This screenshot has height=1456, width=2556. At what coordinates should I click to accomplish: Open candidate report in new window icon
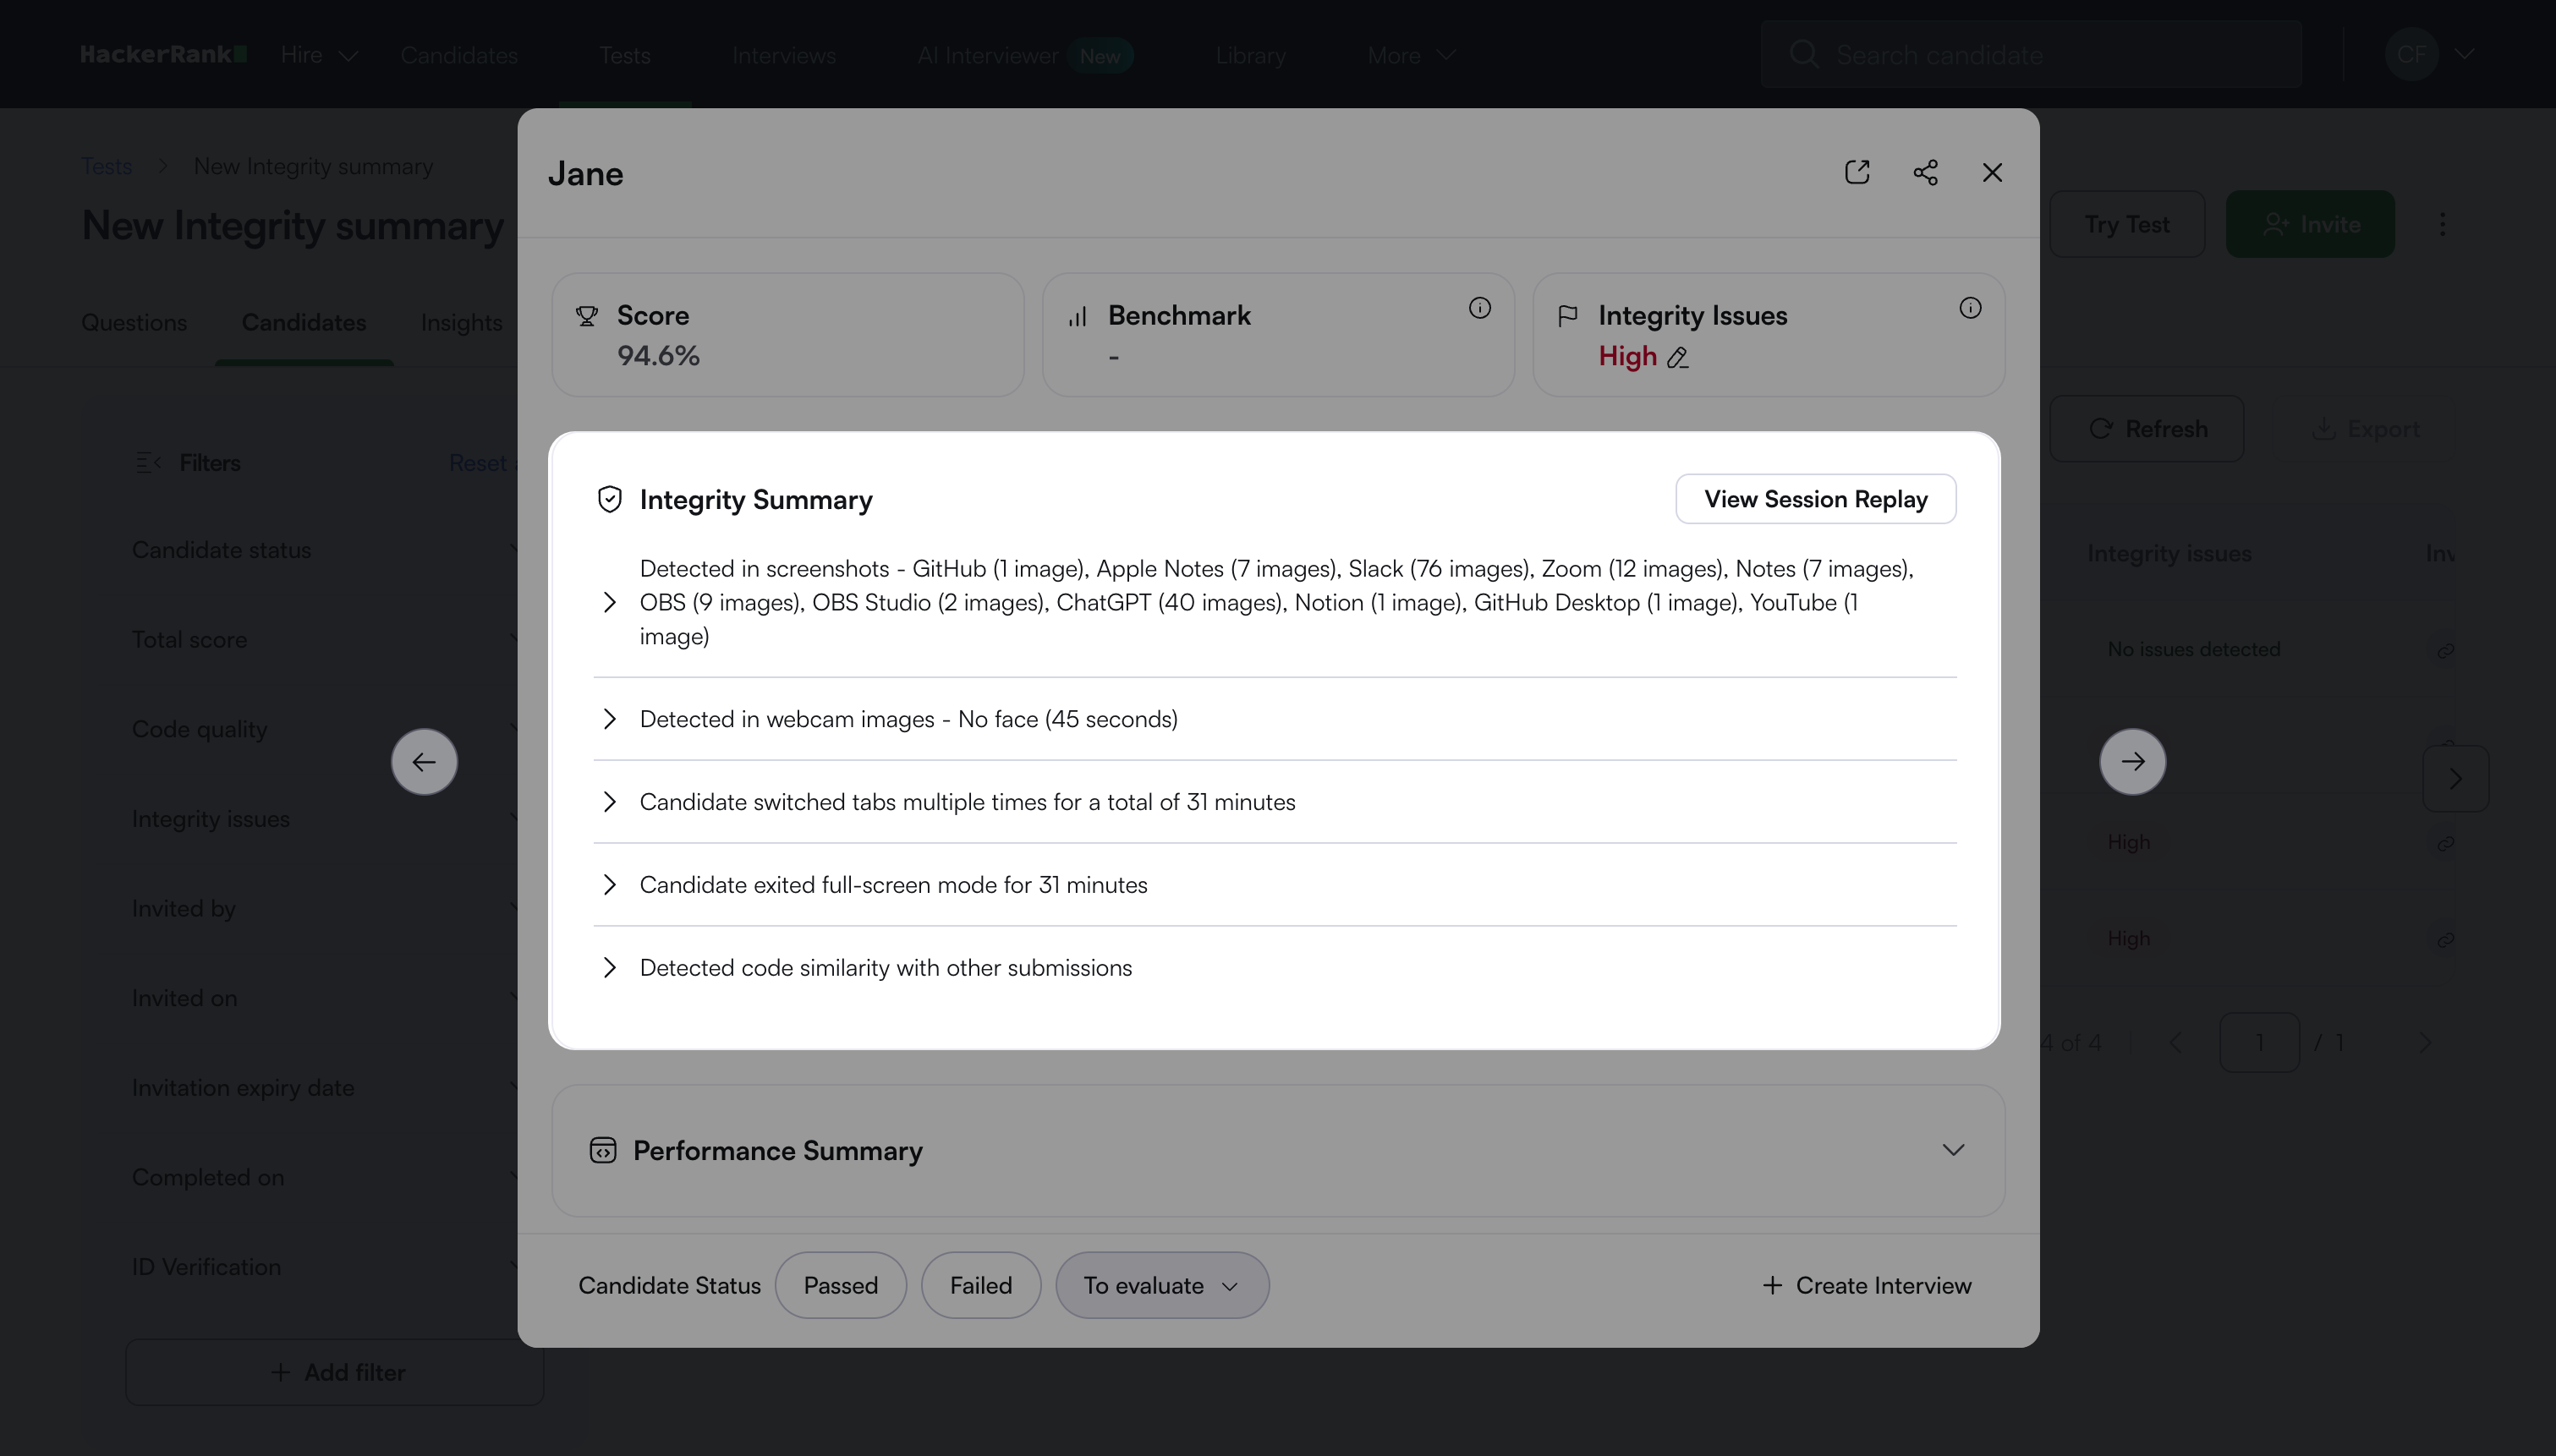(x=1857, y=172)
